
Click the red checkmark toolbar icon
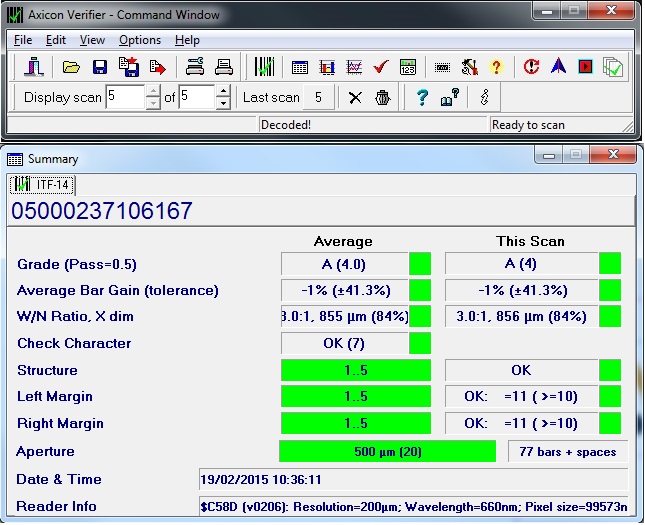(x=381, y=67)
